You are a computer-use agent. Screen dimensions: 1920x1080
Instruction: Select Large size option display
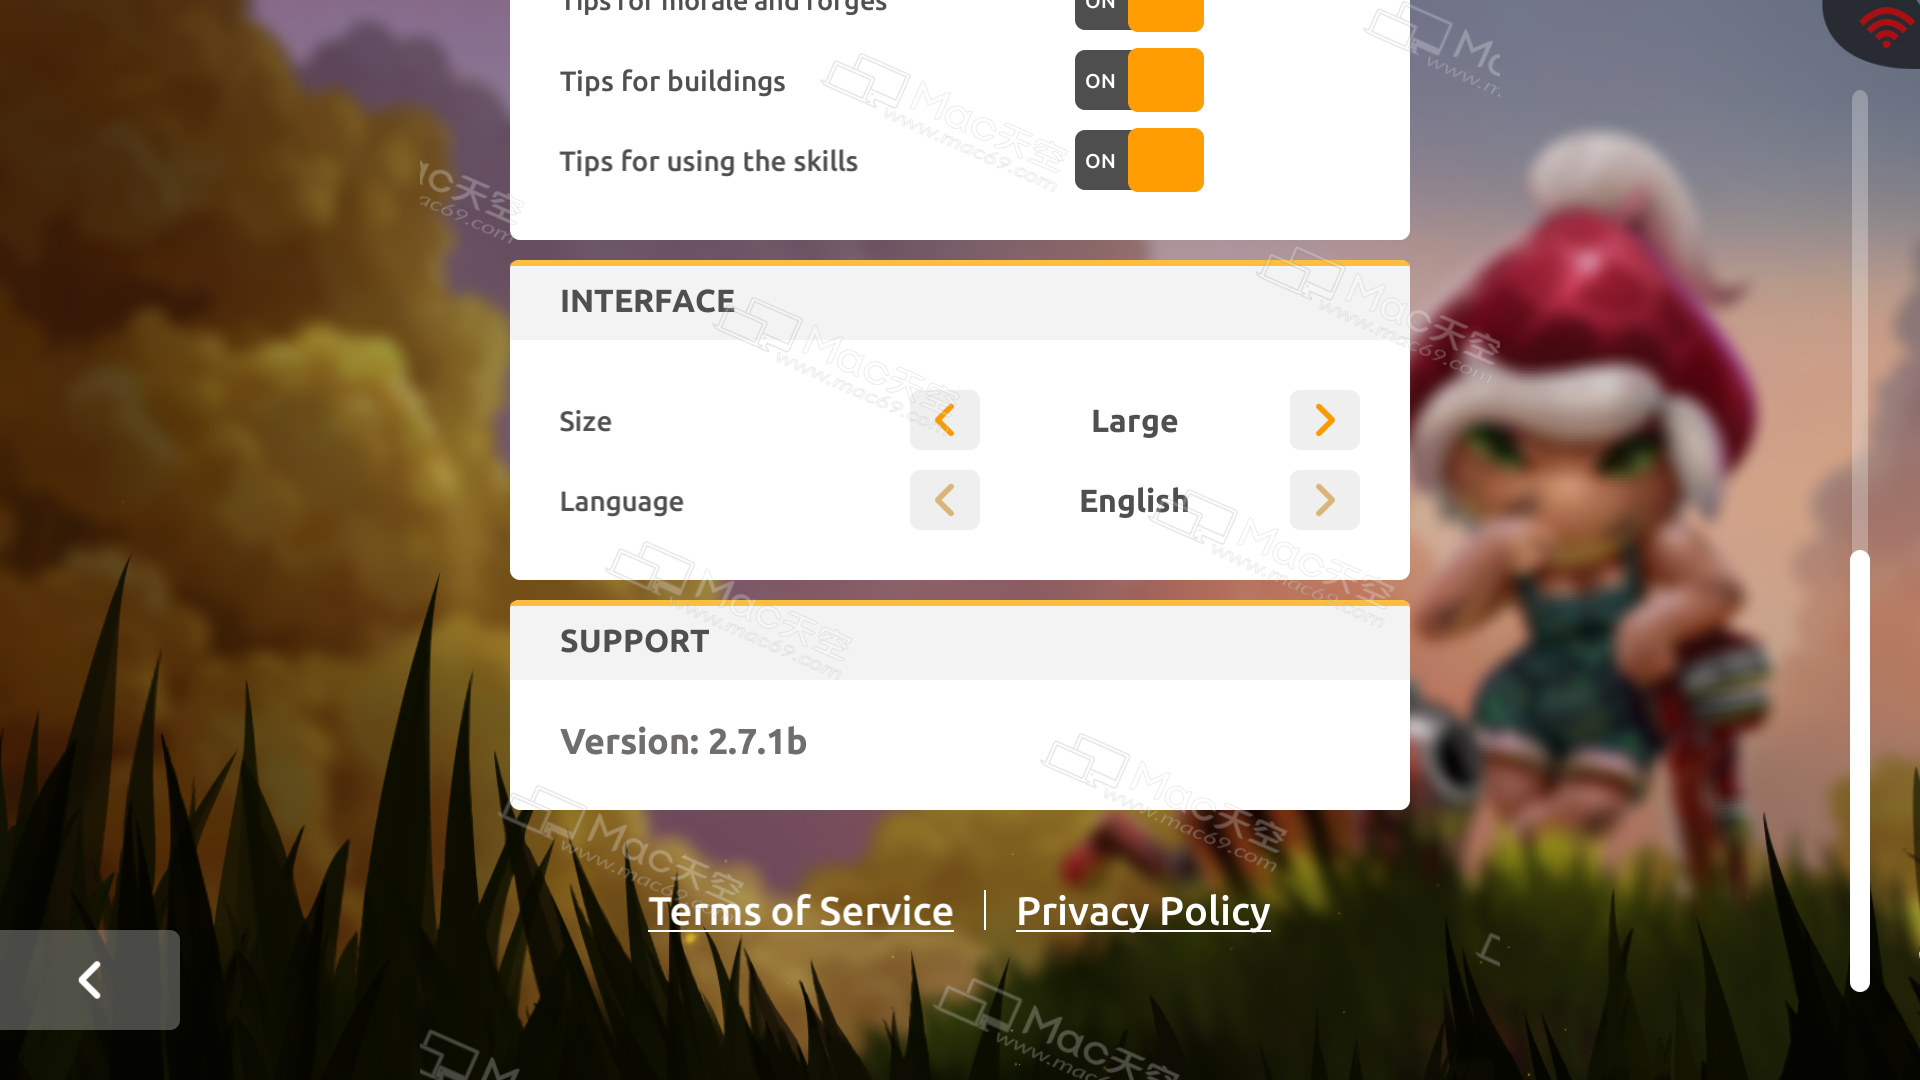coord(1134,419)
